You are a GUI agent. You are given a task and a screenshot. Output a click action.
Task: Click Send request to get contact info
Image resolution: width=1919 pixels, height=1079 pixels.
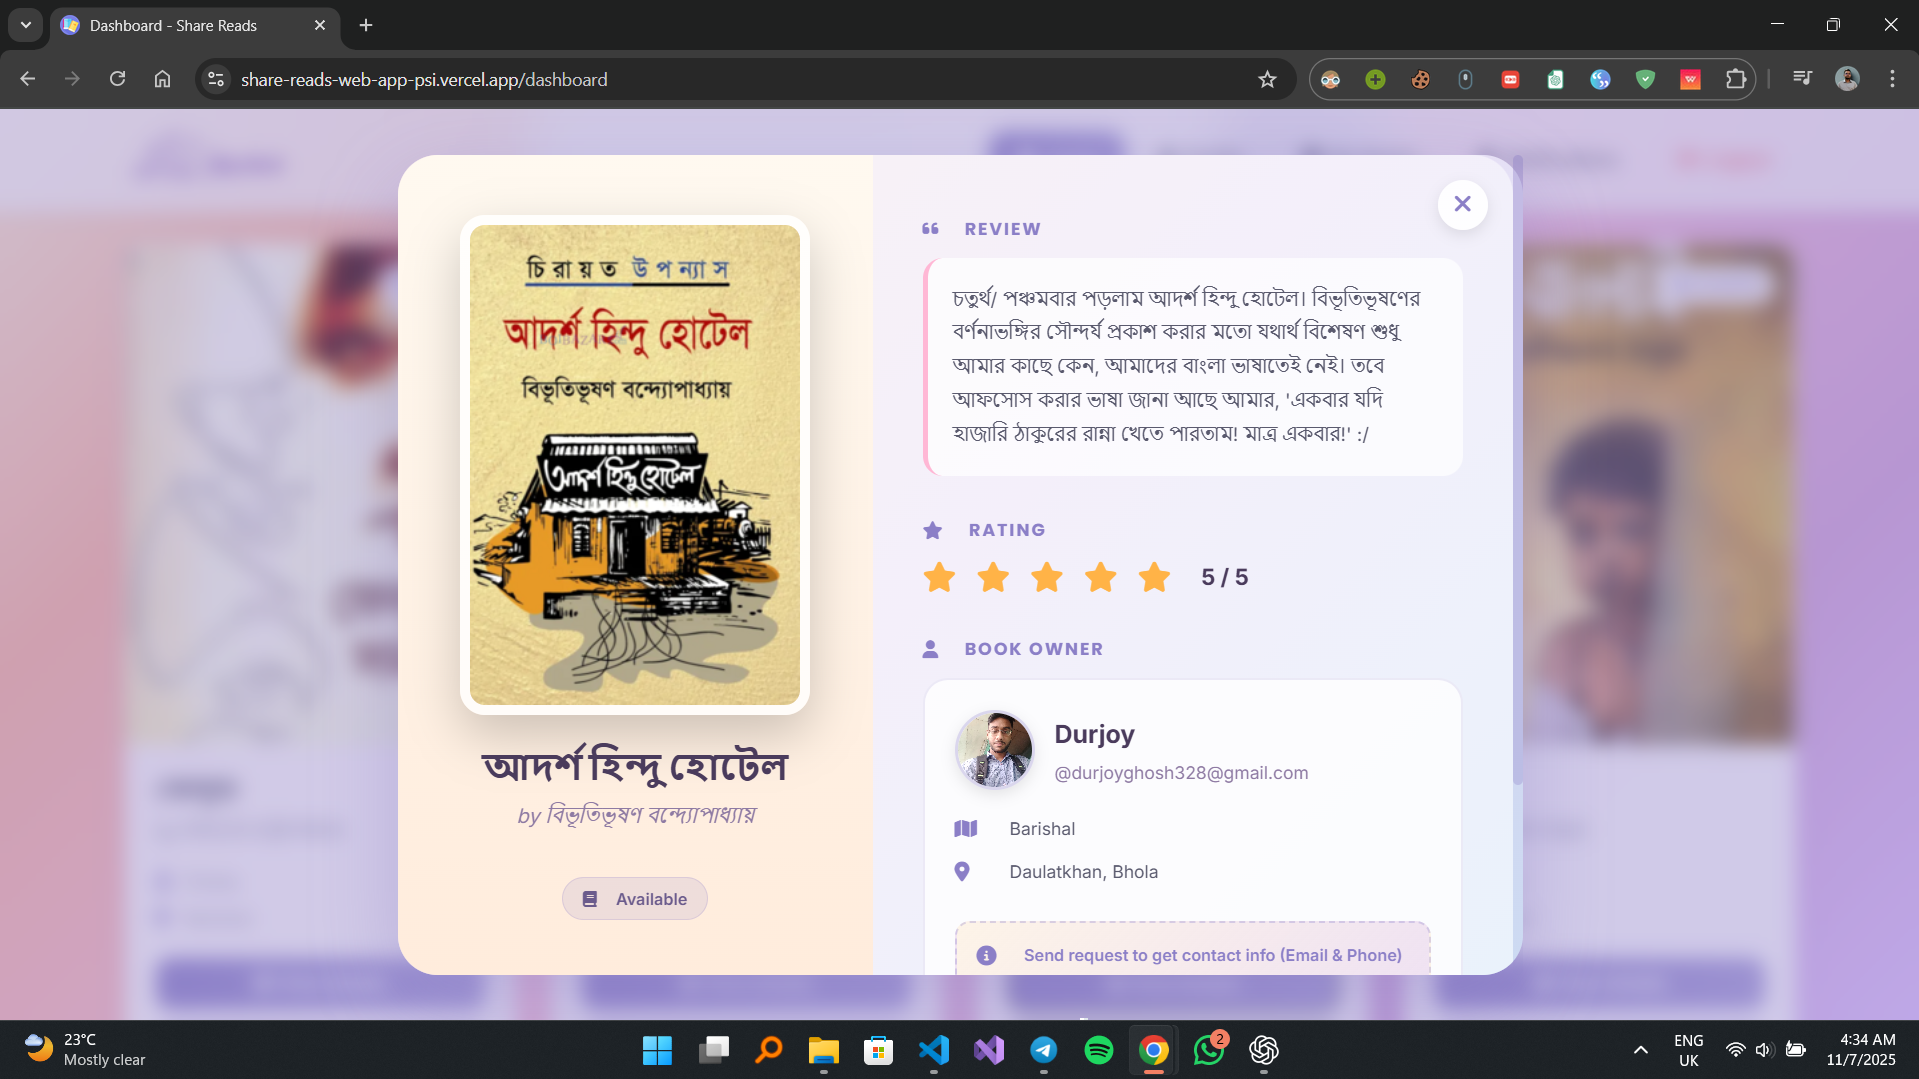point(1212,955)
